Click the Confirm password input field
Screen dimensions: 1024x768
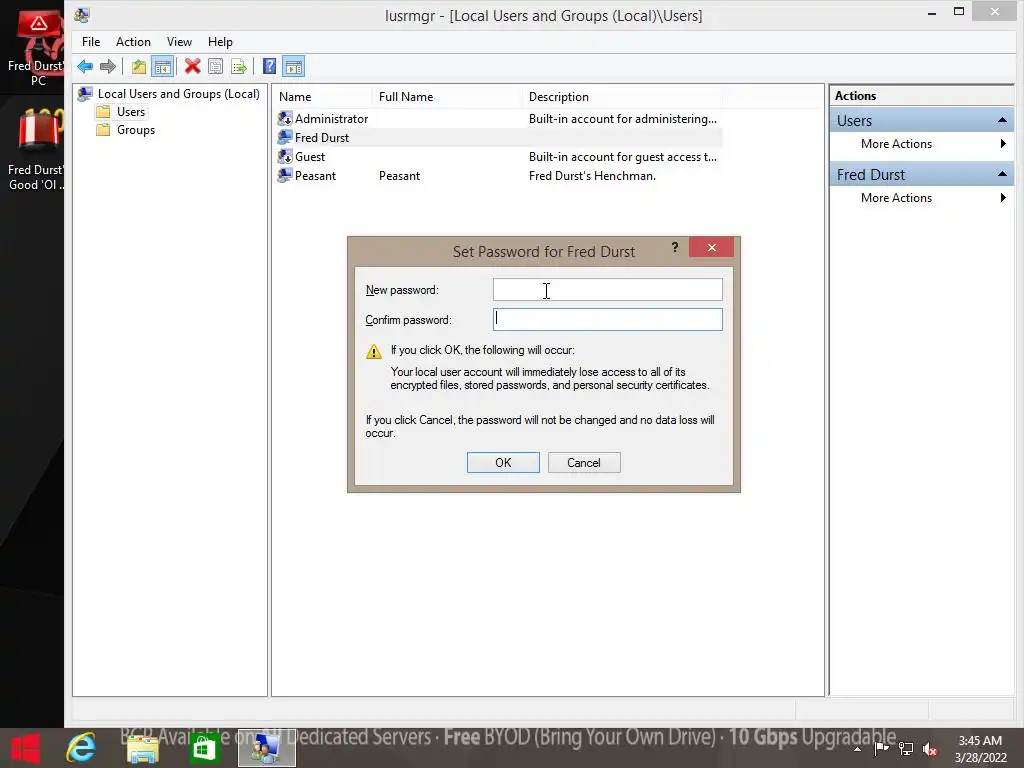[607, 319]
